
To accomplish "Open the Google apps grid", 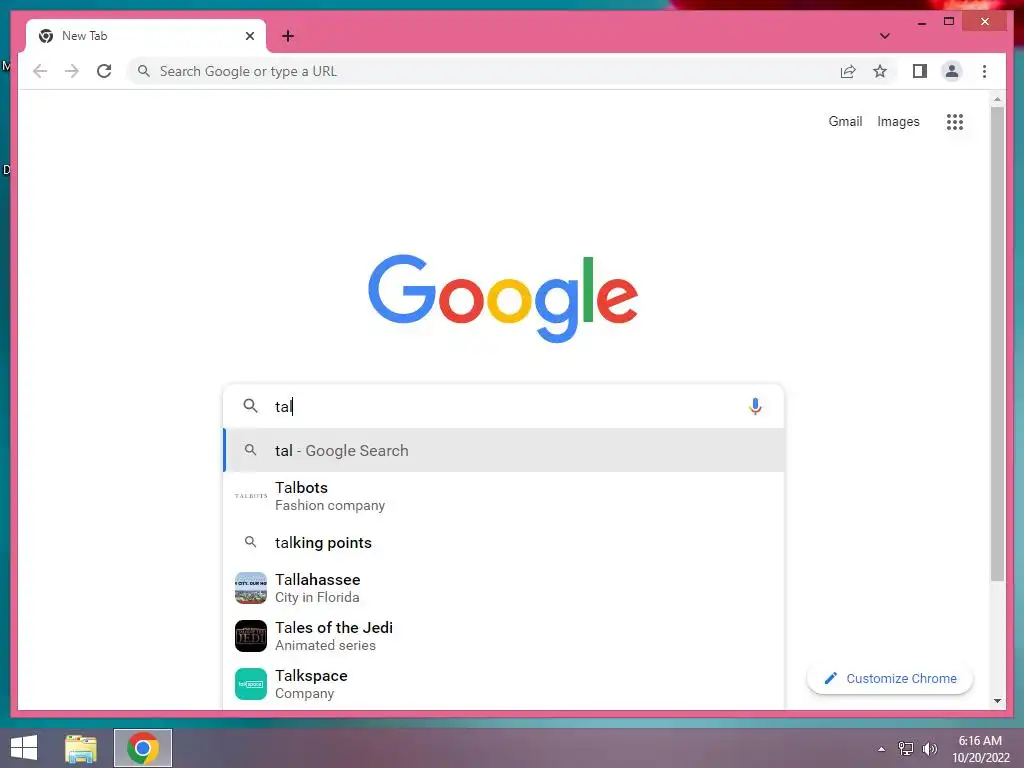I will pos(955,121).
